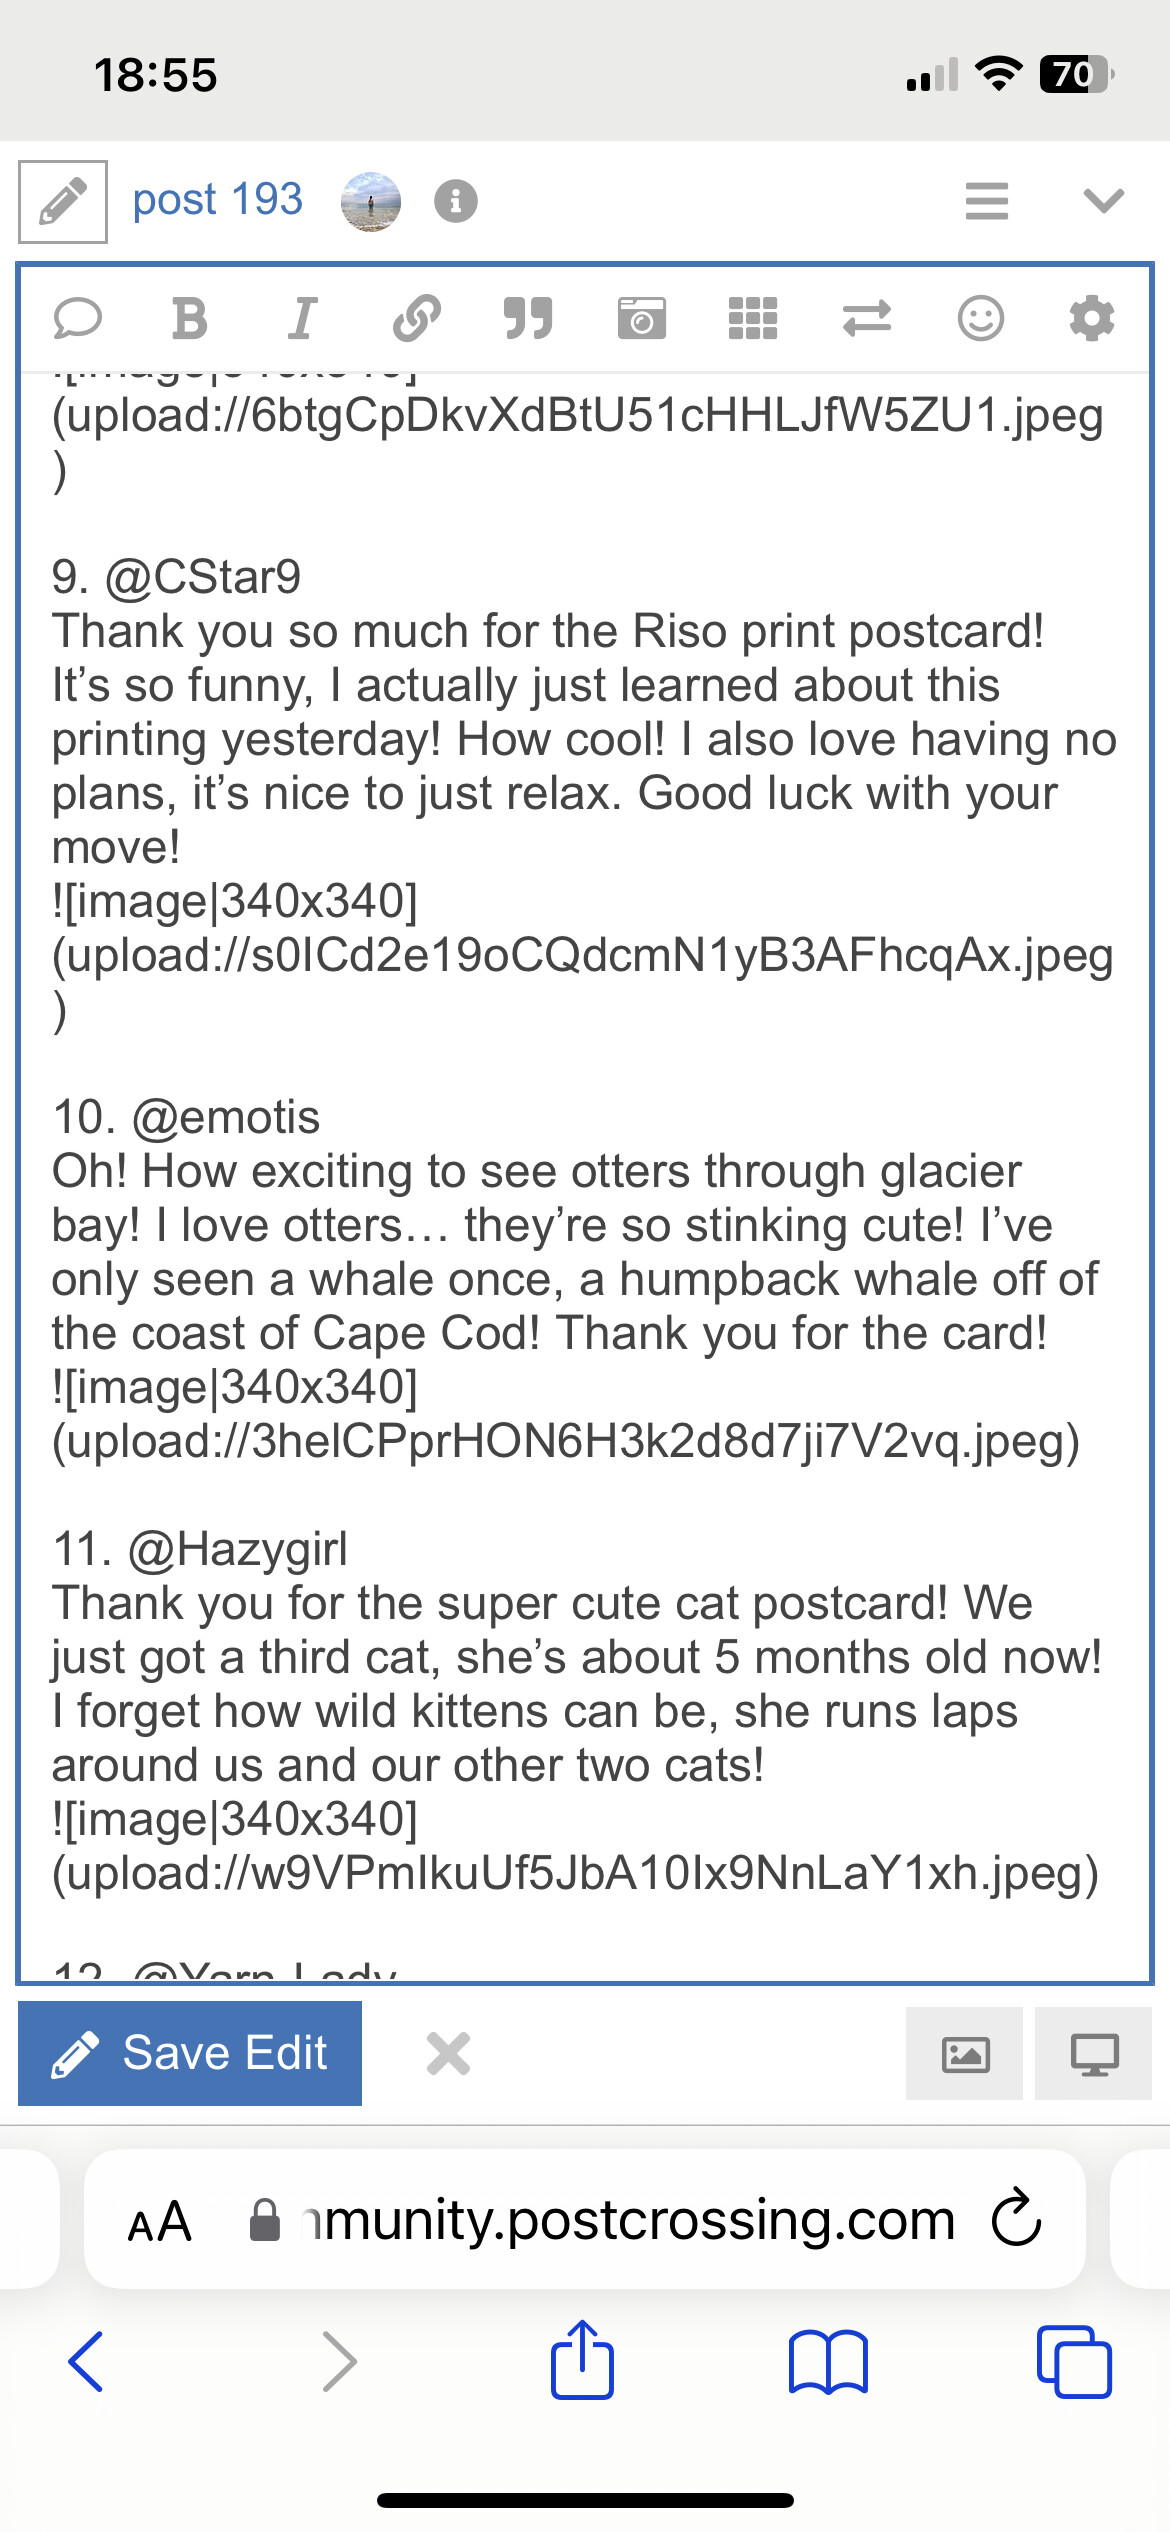Screen dimensions: 1170x2532
Task: Open Safari AA page settings menu
Action: pyautogui.click(x=160, y=2222)
